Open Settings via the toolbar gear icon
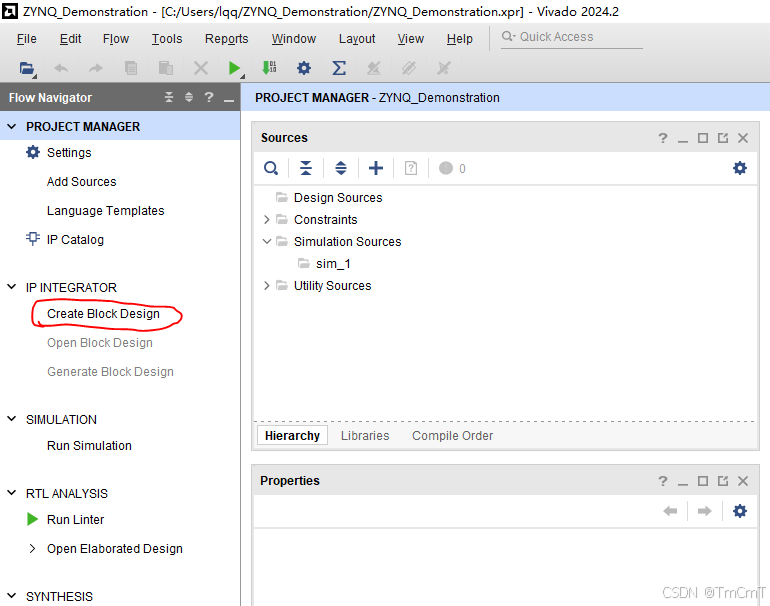 304,68
